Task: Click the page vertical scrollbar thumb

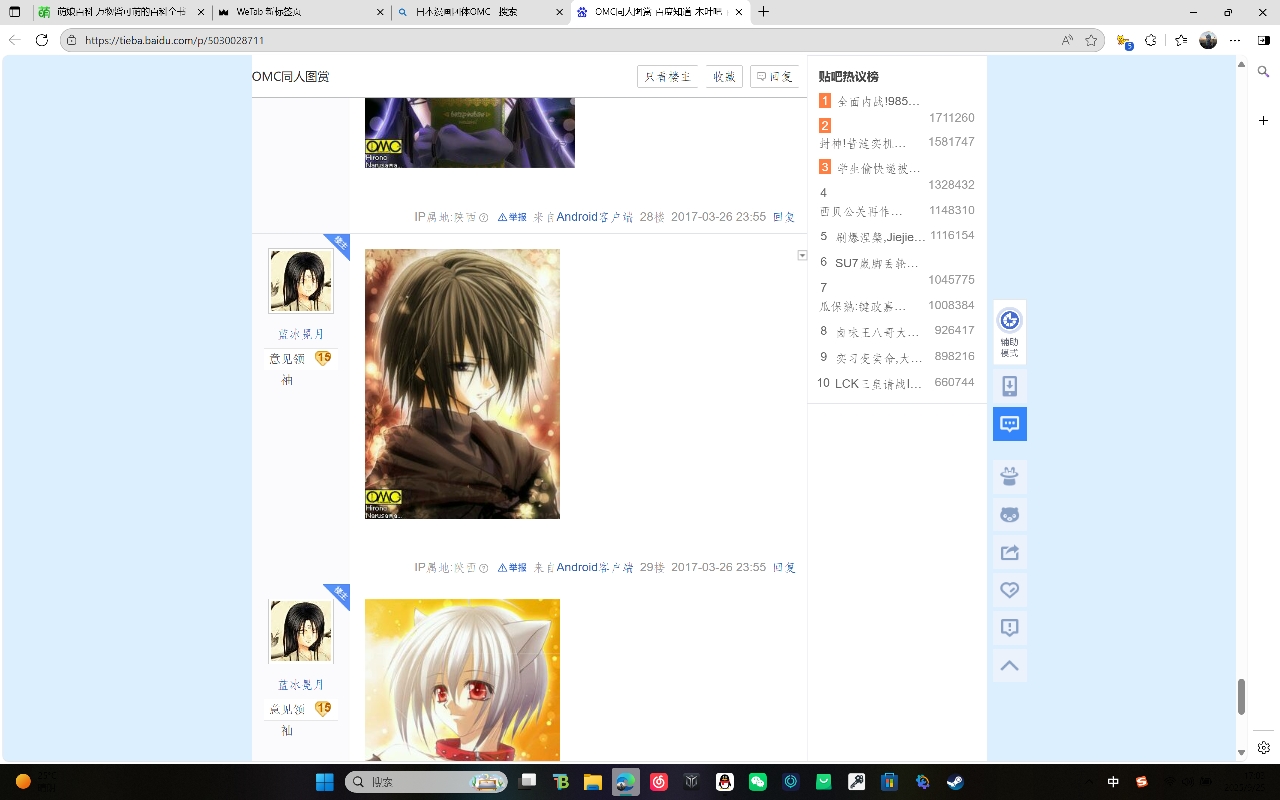Action: pos(1241,696)
